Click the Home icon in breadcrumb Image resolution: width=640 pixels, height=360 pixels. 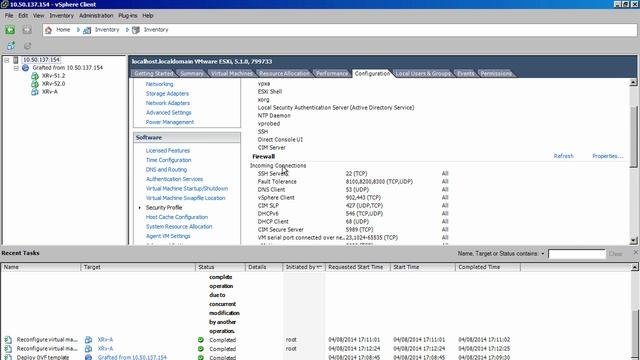pyautogui.click(x=49, y=30)
